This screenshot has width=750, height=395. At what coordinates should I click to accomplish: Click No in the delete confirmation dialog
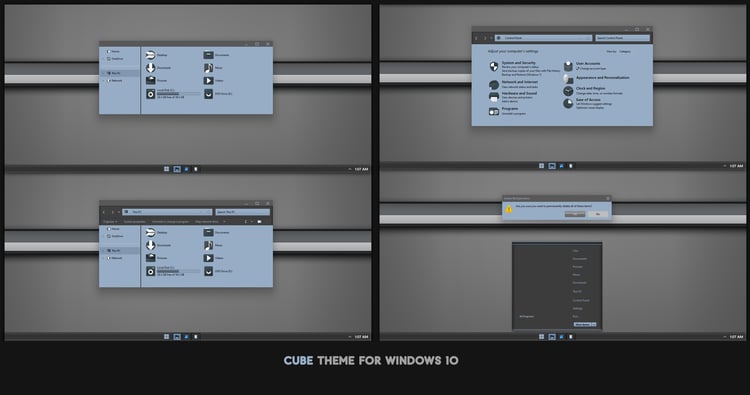coord(597,214)
